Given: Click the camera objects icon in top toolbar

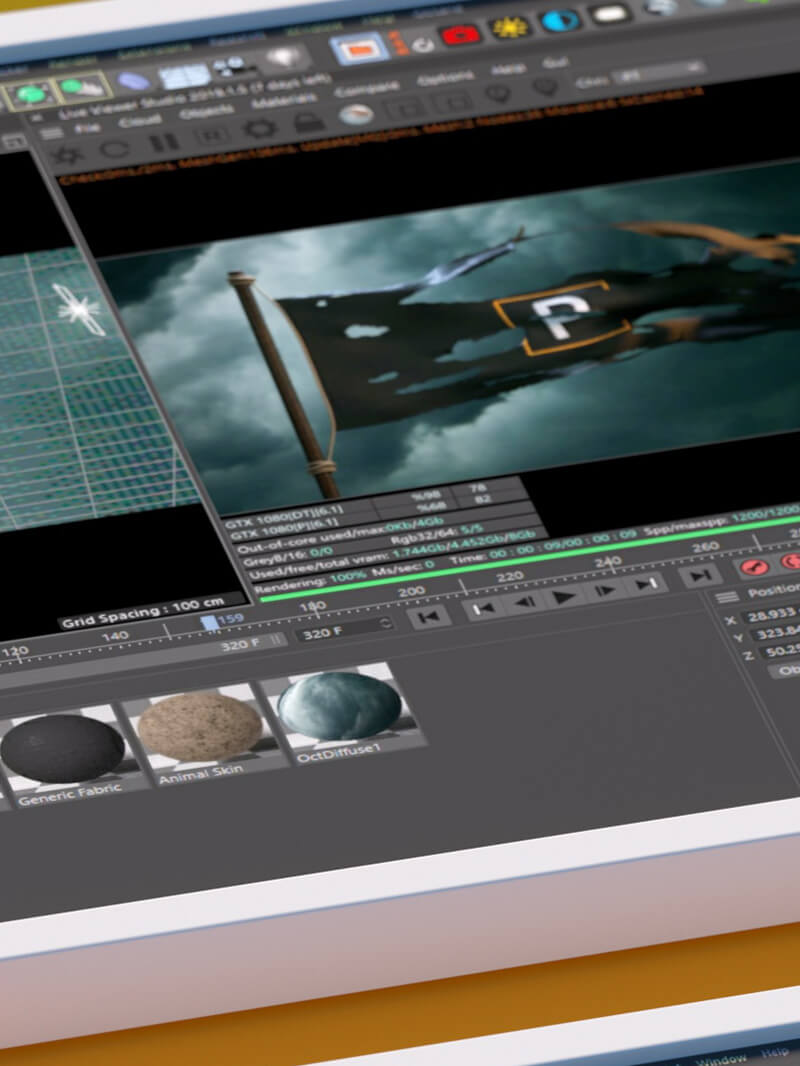Looking at the screenshot, I should (x=233, y=67).
